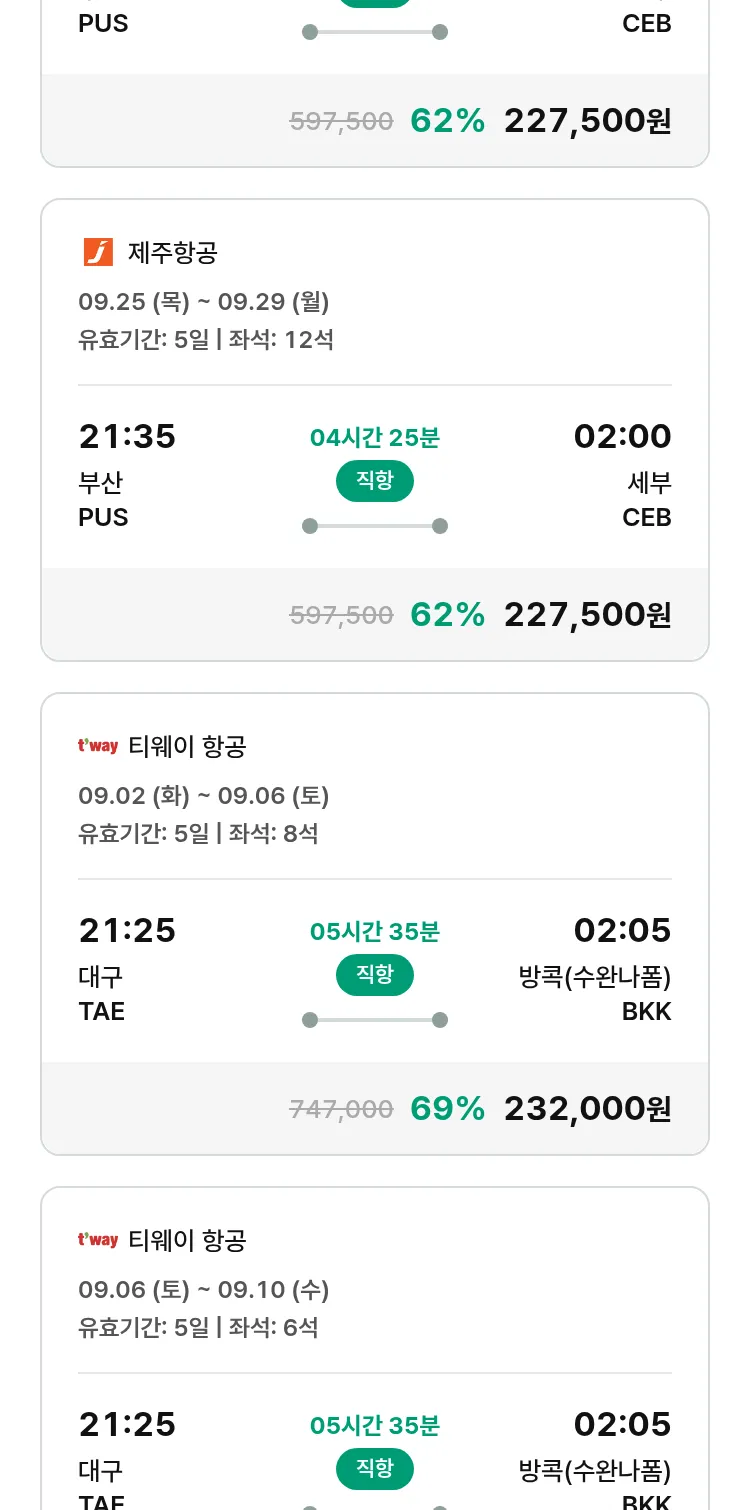The image size is (750, 1510).
Task: Click the t'way logo on the 09.02 flight card
Action: point(98,746)
